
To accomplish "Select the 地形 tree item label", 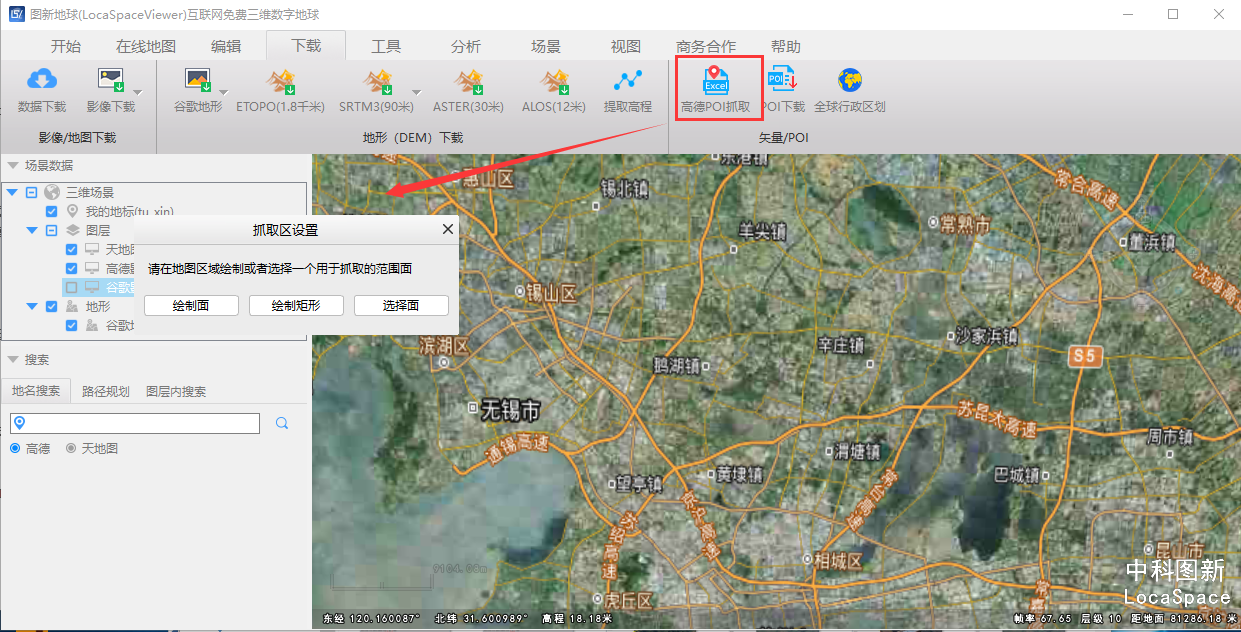I will [x=98, y=306].
